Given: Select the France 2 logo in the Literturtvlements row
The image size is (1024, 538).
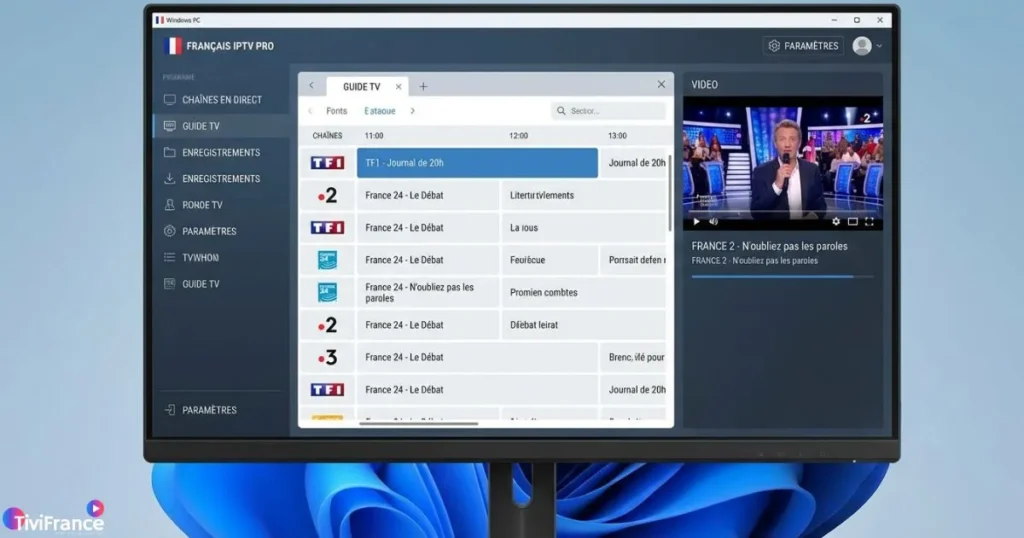Looking at the screenshot, I should click(x=327, y=195).
